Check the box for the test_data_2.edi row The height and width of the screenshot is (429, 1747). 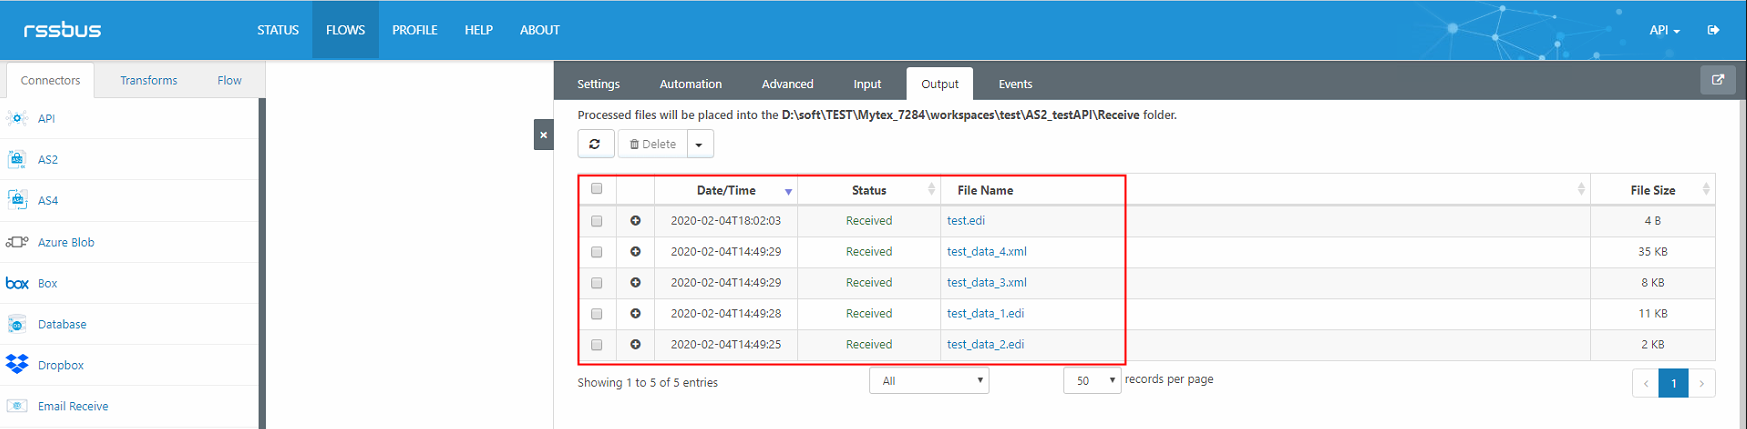(x=597, y=345)
